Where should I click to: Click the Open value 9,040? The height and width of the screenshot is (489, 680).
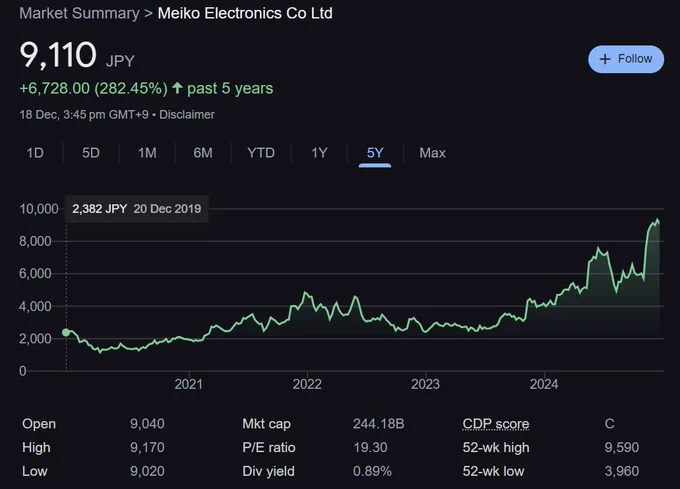coord(147,424)
